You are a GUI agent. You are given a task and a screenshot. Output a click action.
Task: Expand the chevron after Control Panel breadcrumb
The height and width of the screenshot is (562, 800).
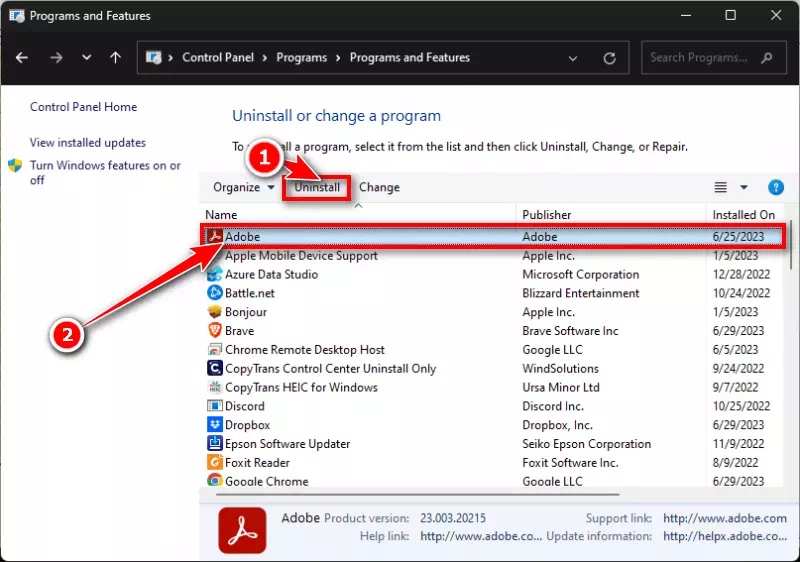pos(265,58)
